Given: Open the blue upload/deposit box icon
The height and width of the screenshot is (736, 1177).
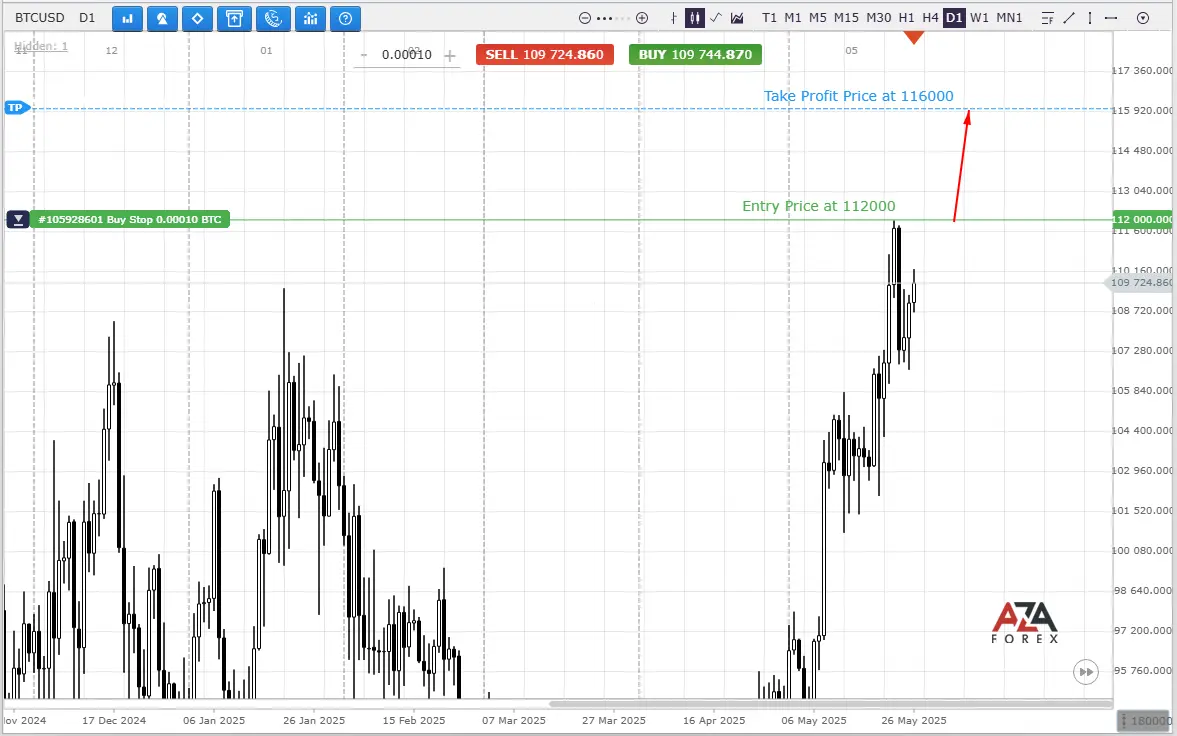Looking at the screenshot, I should [x=233, y=18].
